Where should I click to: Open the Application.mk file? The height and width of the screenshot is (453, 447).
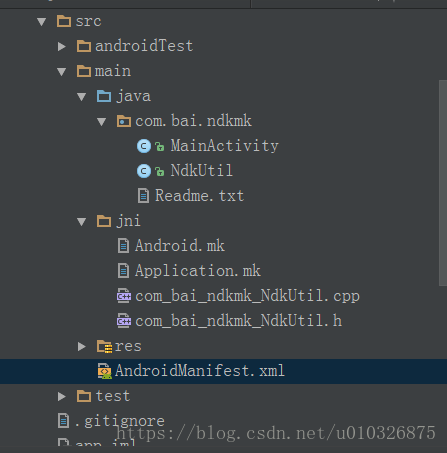pyautogui.click(x=198, y=271)
